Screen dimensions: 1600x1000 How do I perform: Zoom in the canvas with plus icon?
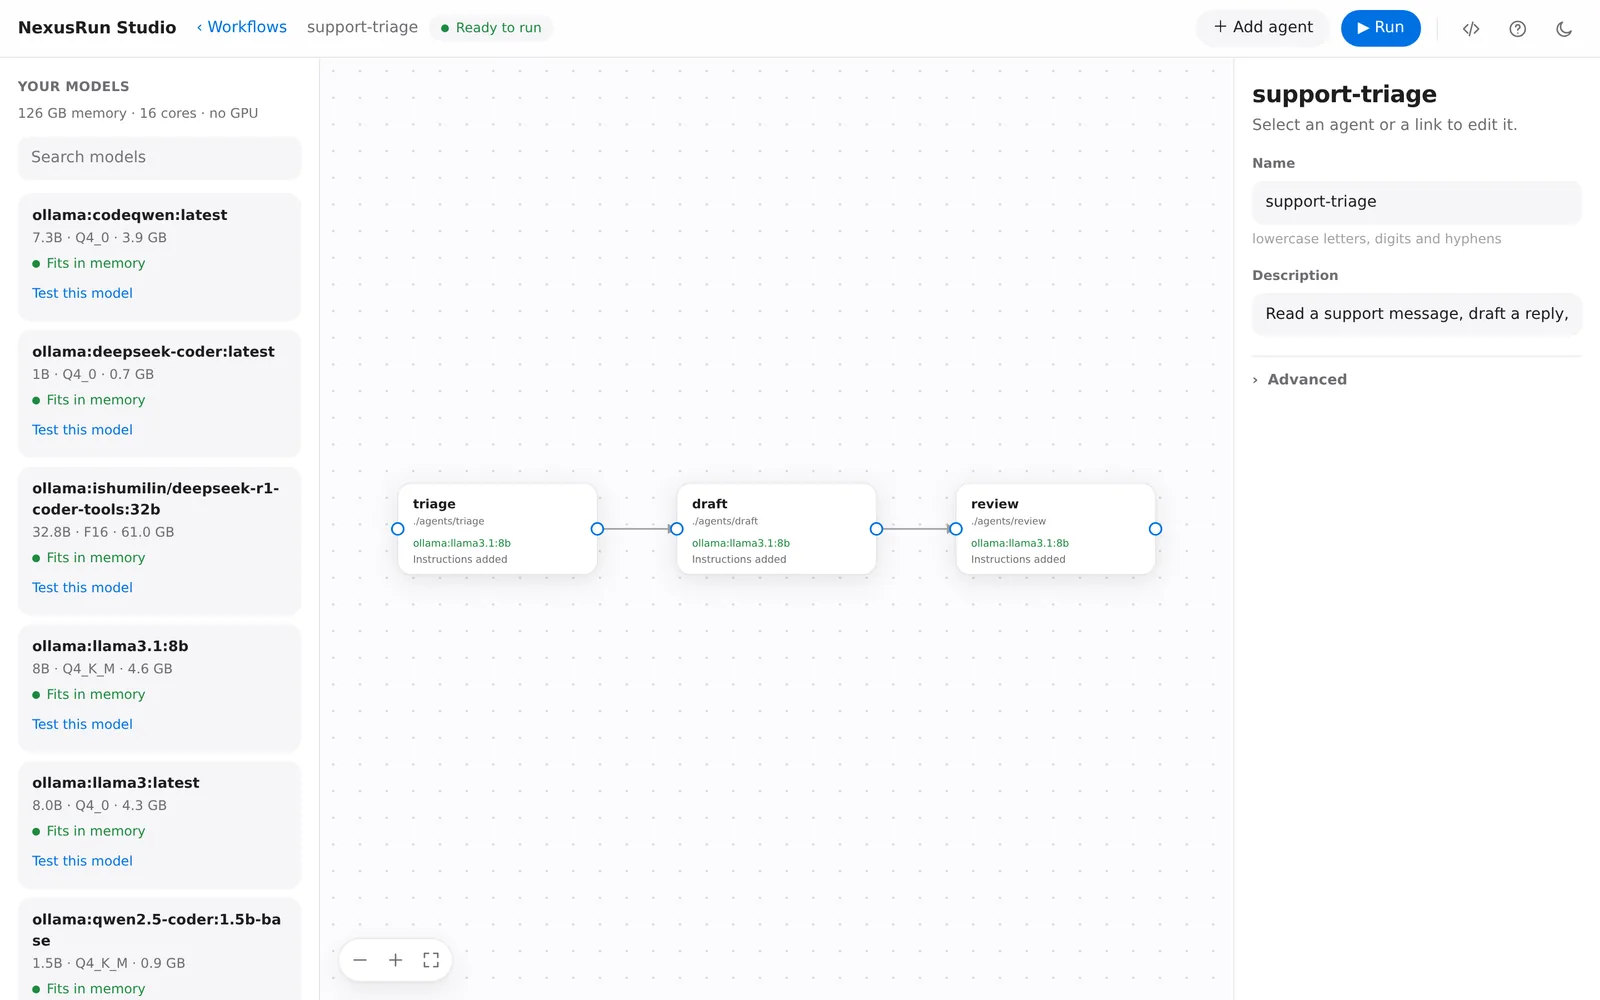coord(396,960)
